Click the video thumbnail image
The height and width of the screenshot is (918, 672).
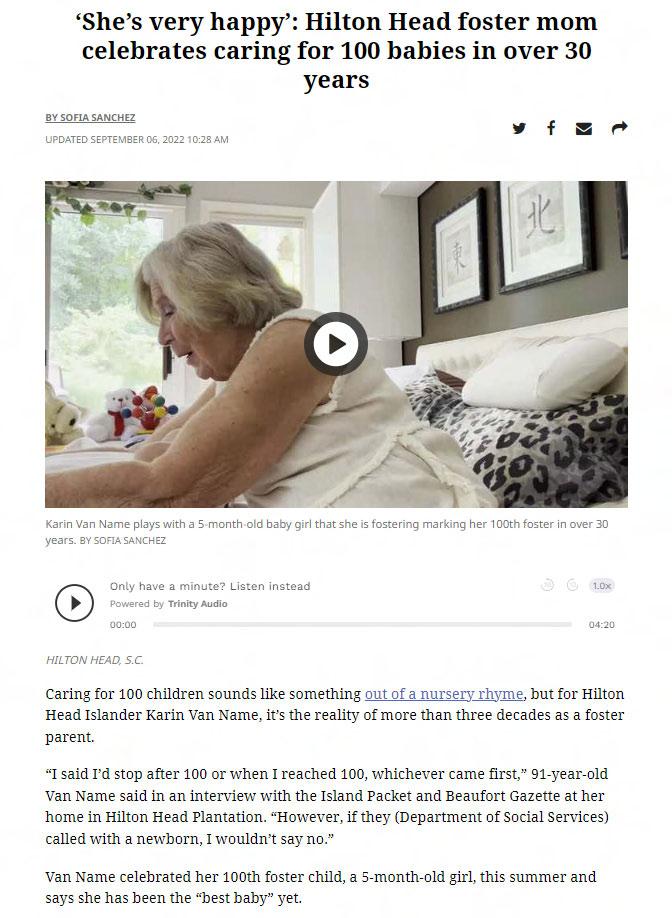point(336,344)
